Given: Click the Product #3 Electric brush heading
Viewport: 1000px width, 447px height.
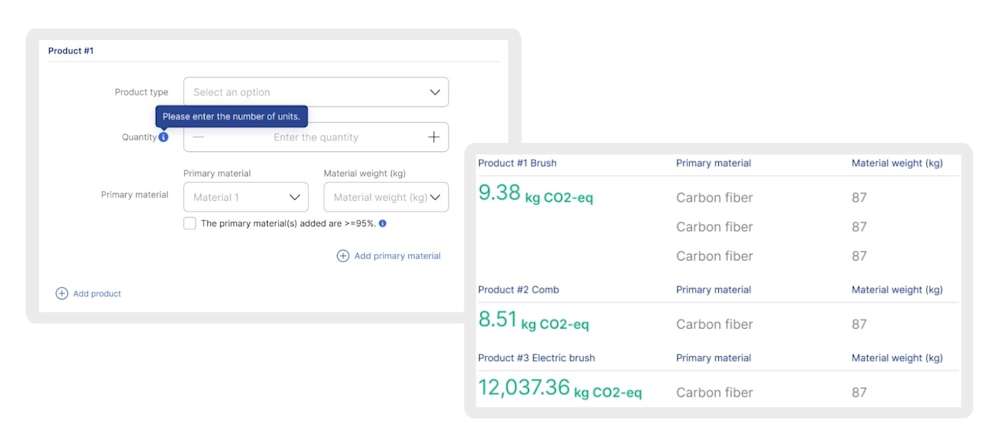Looking at the screenshot, I should pyautogui.click(x=536, y=358).
